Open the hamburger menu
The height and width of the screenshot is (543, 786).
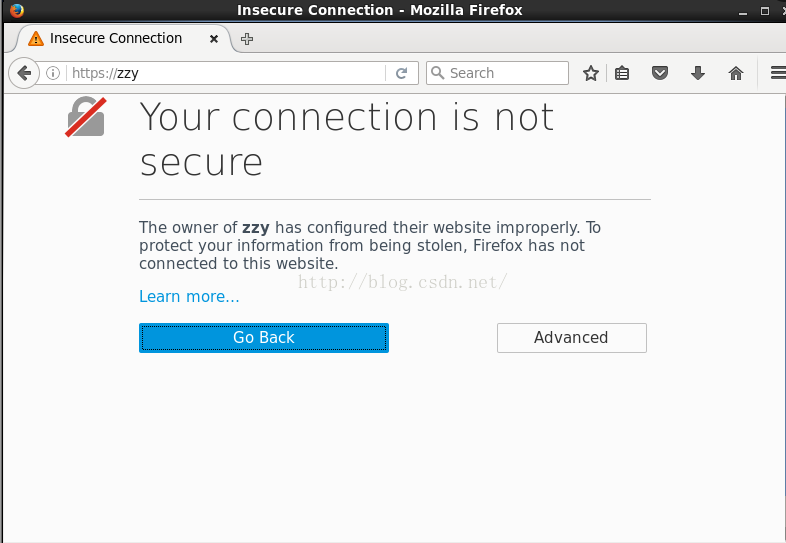778,73
